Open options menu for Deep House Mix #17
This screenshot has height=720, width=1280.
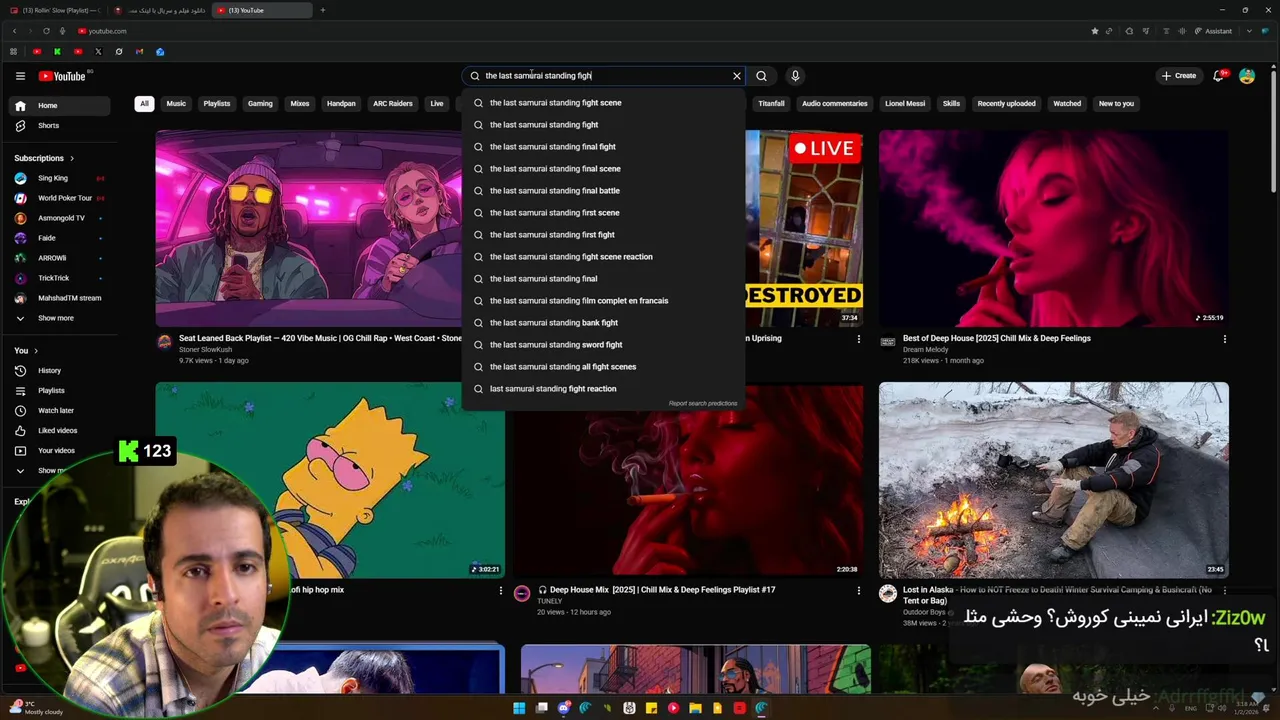pyautogui.click(x=858, y=591)
